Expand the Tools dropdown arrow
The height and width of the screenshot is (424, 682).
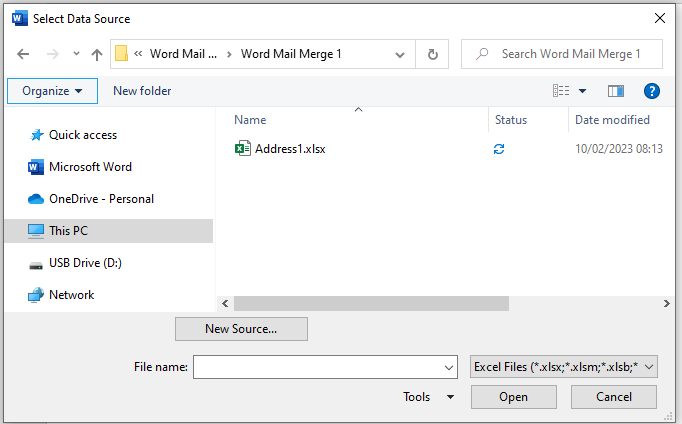(451, 397)
